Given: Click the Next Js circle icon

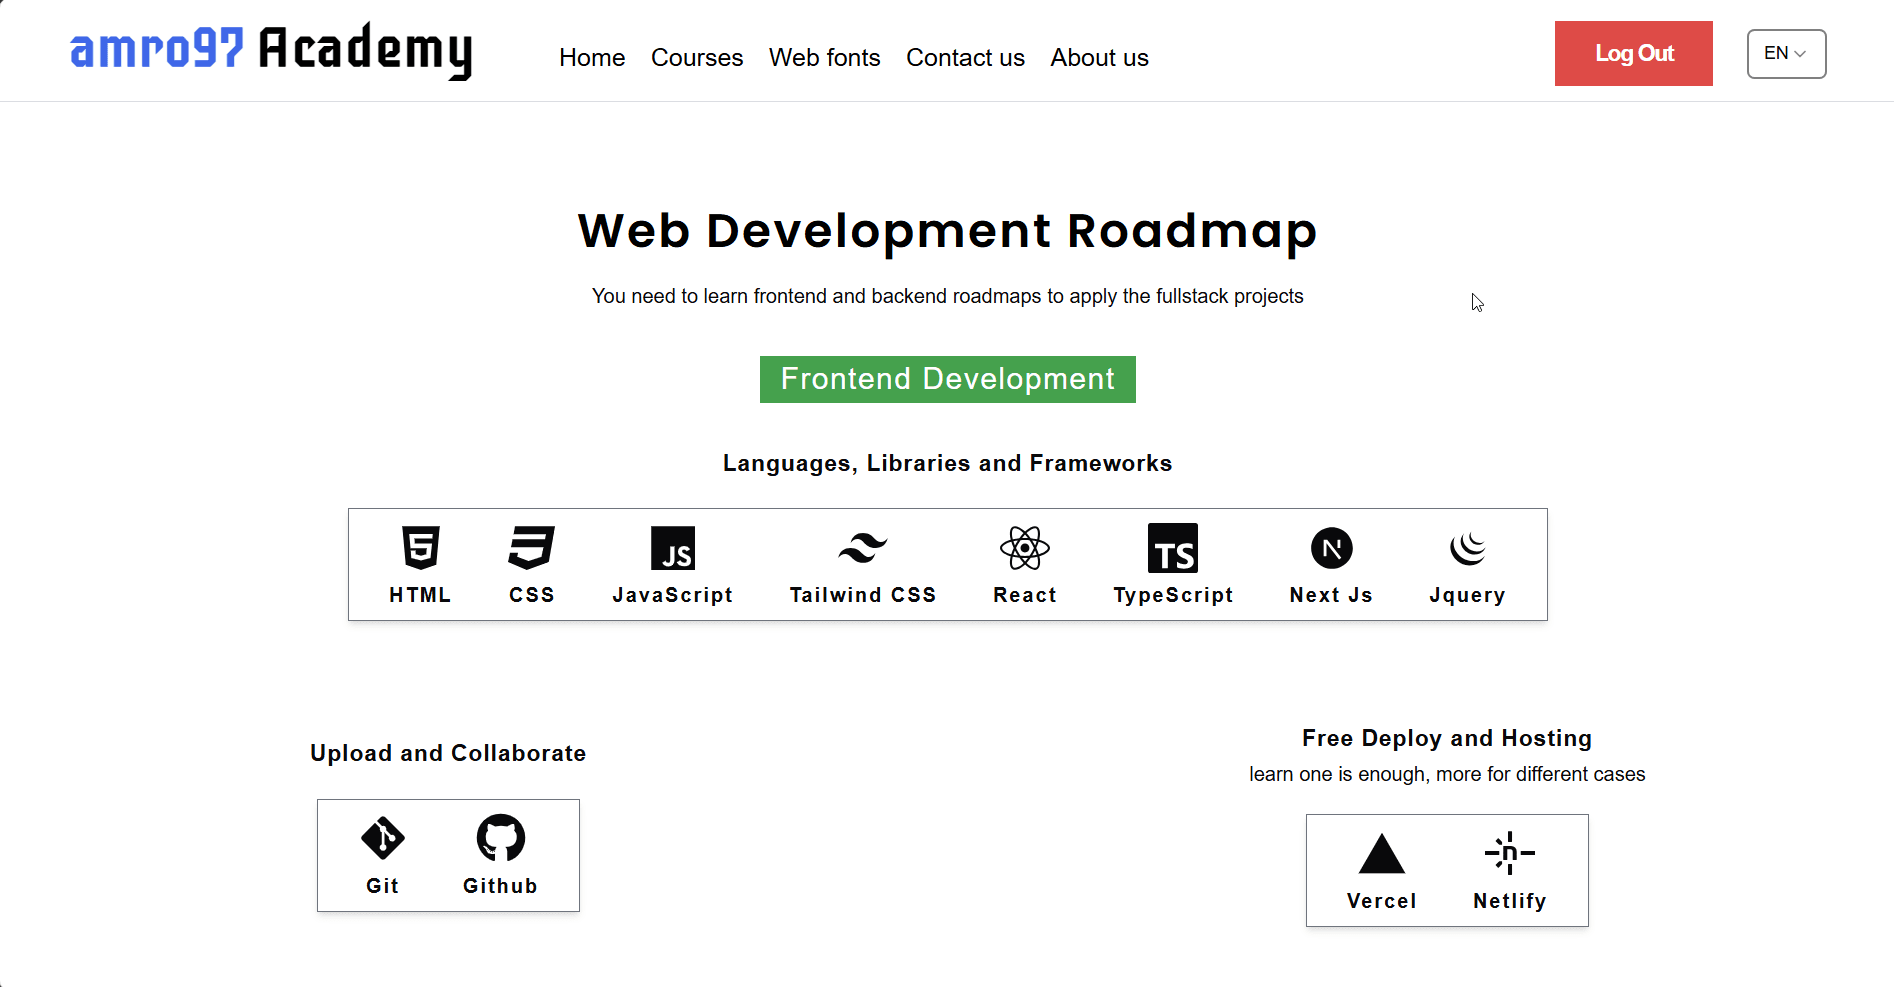Looking at the screenshot, I should tap(1331, 548).
